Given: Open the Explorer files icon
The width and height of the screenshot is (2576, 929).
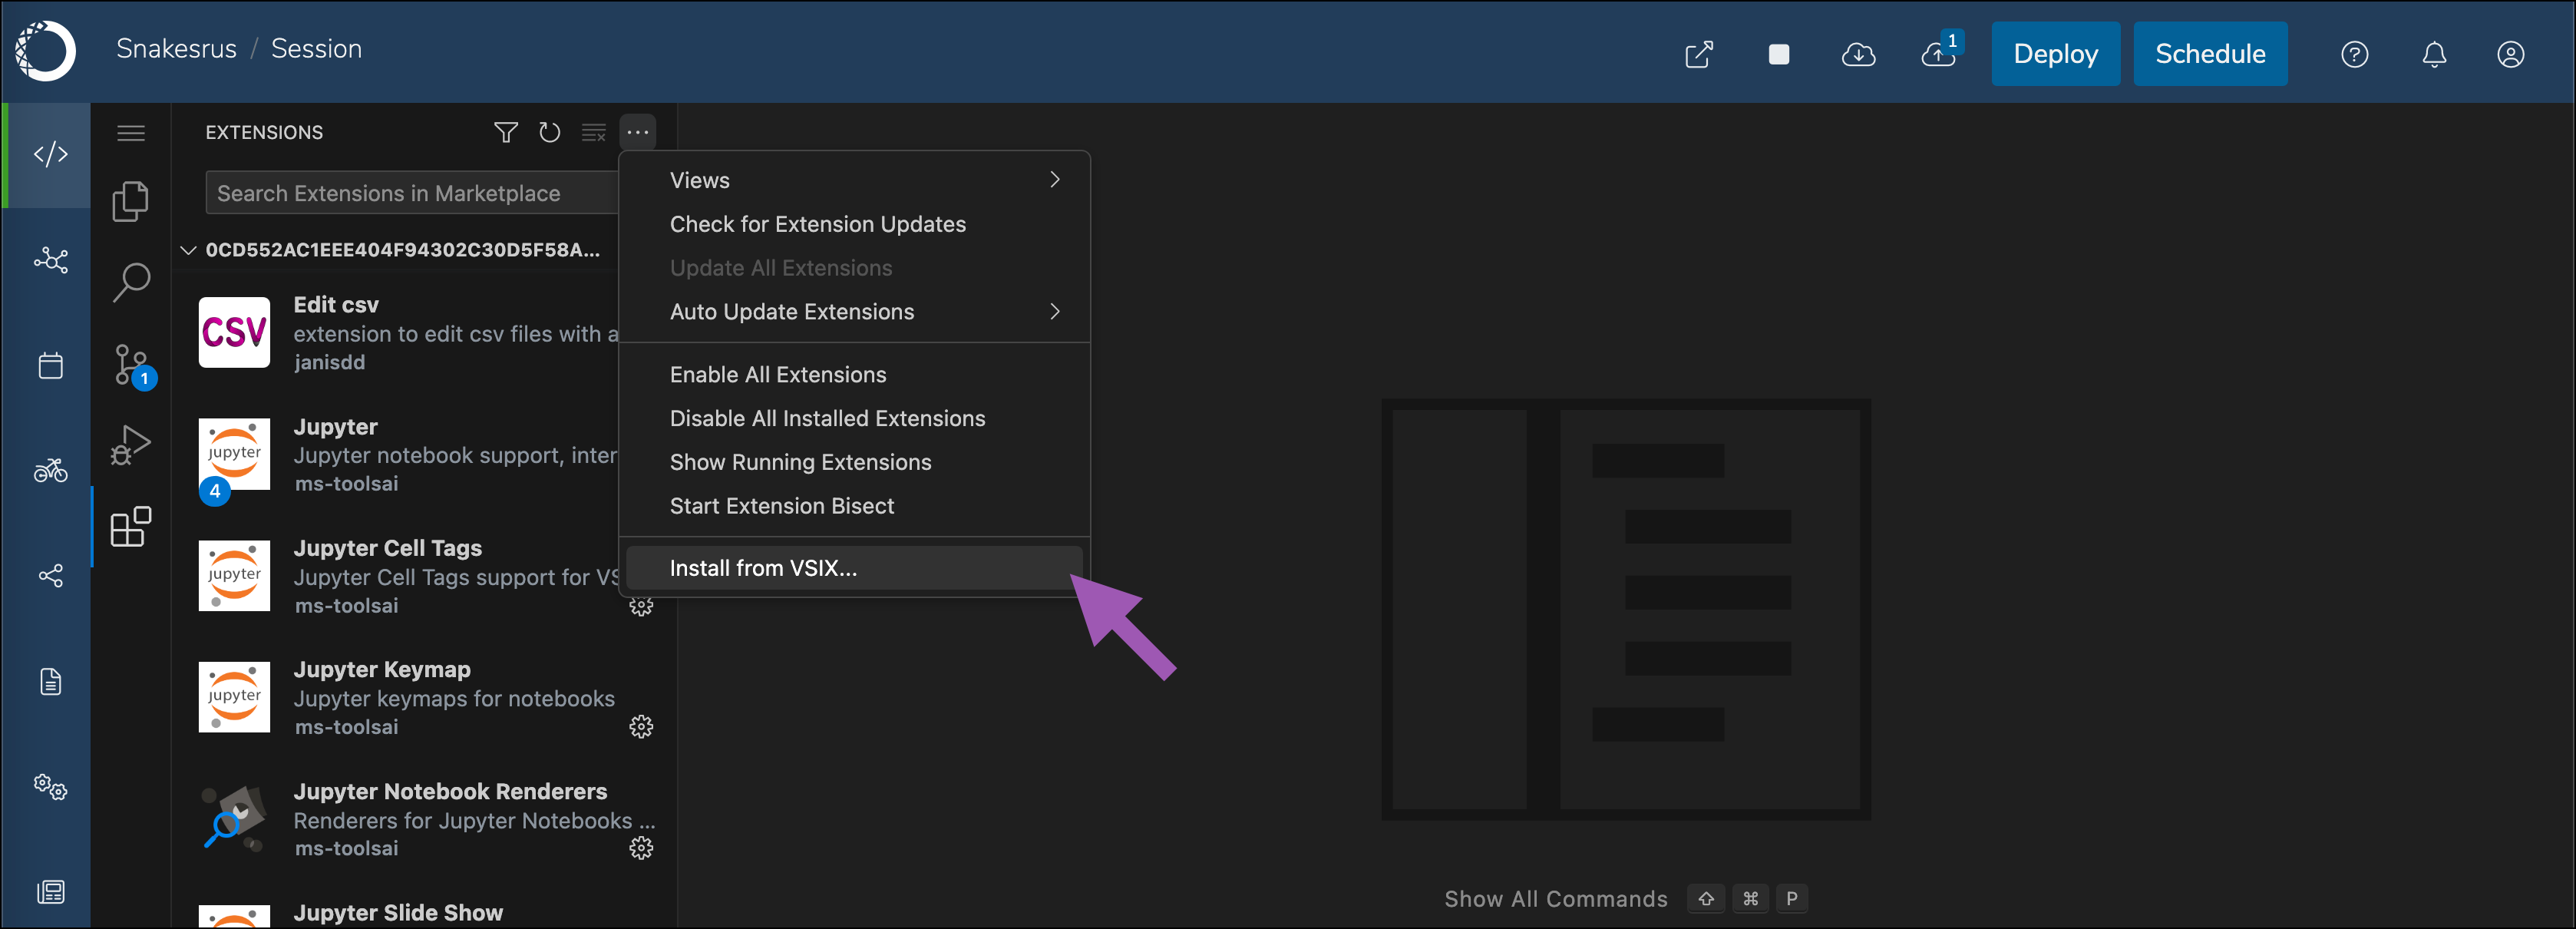Looking at the screenshot, I should point(131,201).
